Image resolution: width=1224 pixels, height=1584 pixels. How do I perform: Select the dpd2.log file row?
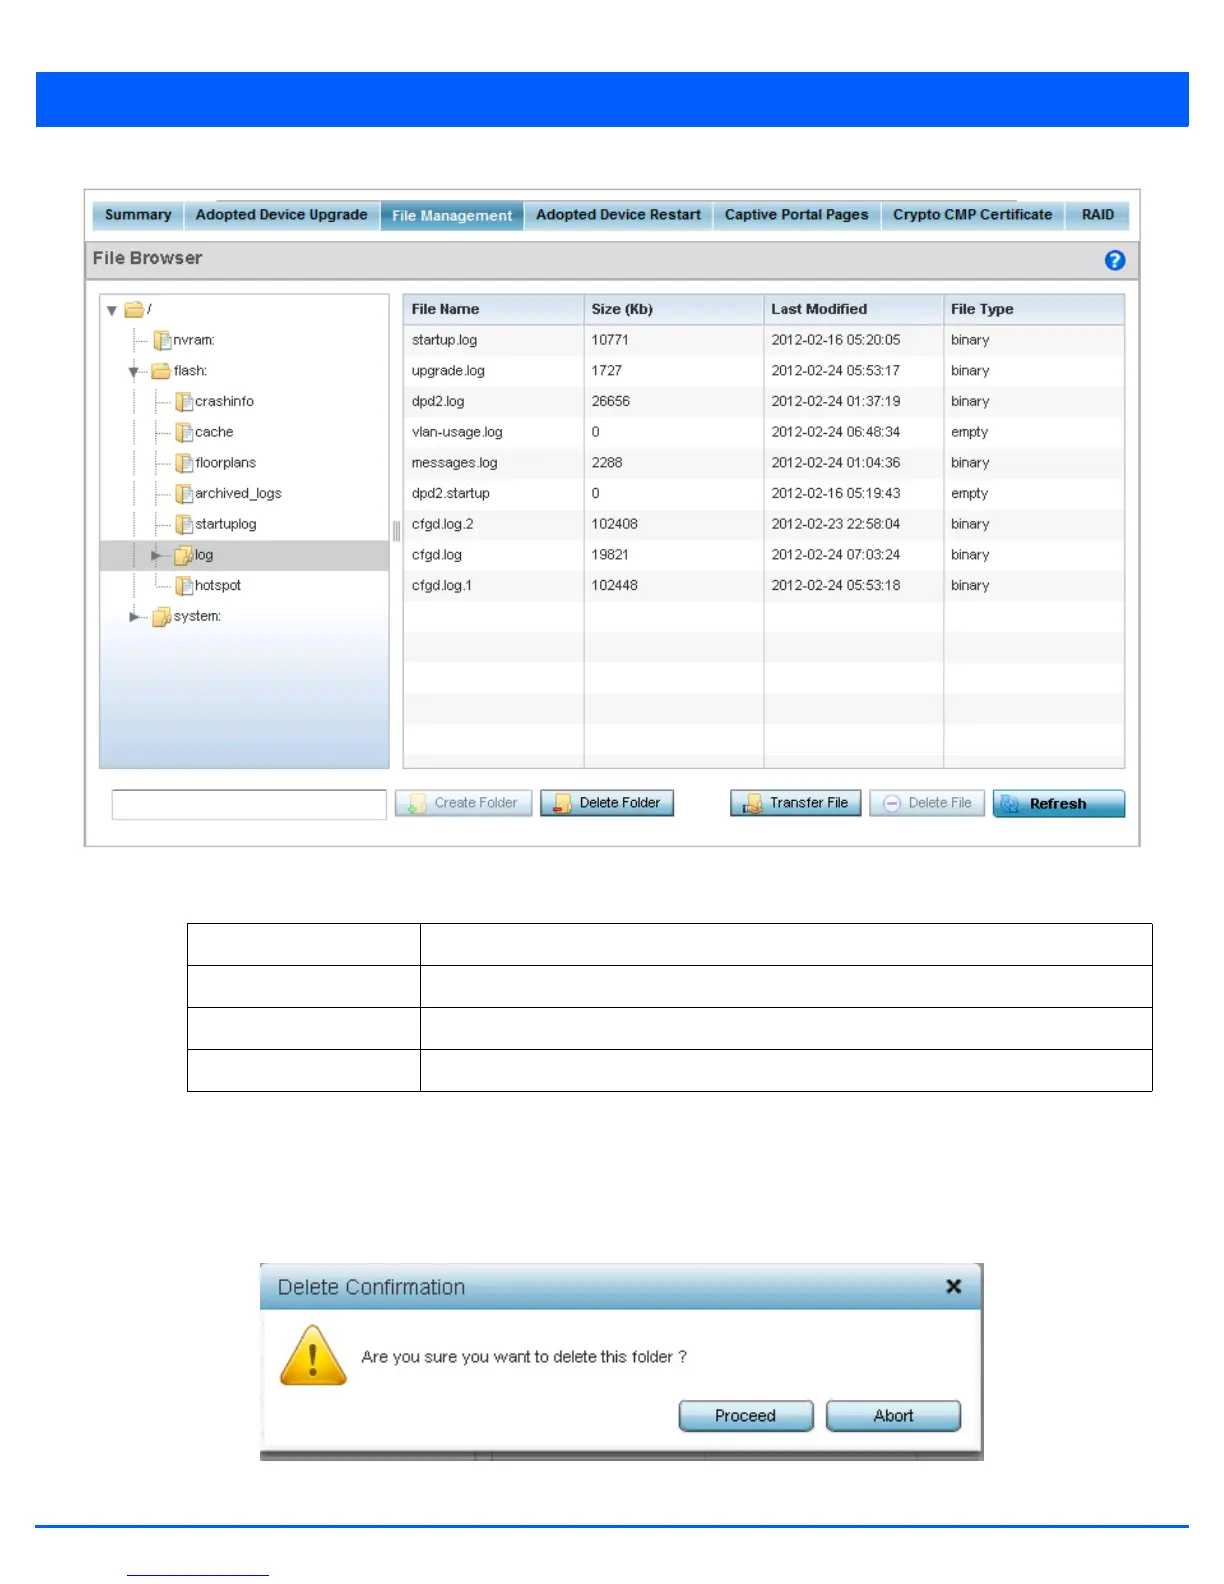[x=764, y=402]
